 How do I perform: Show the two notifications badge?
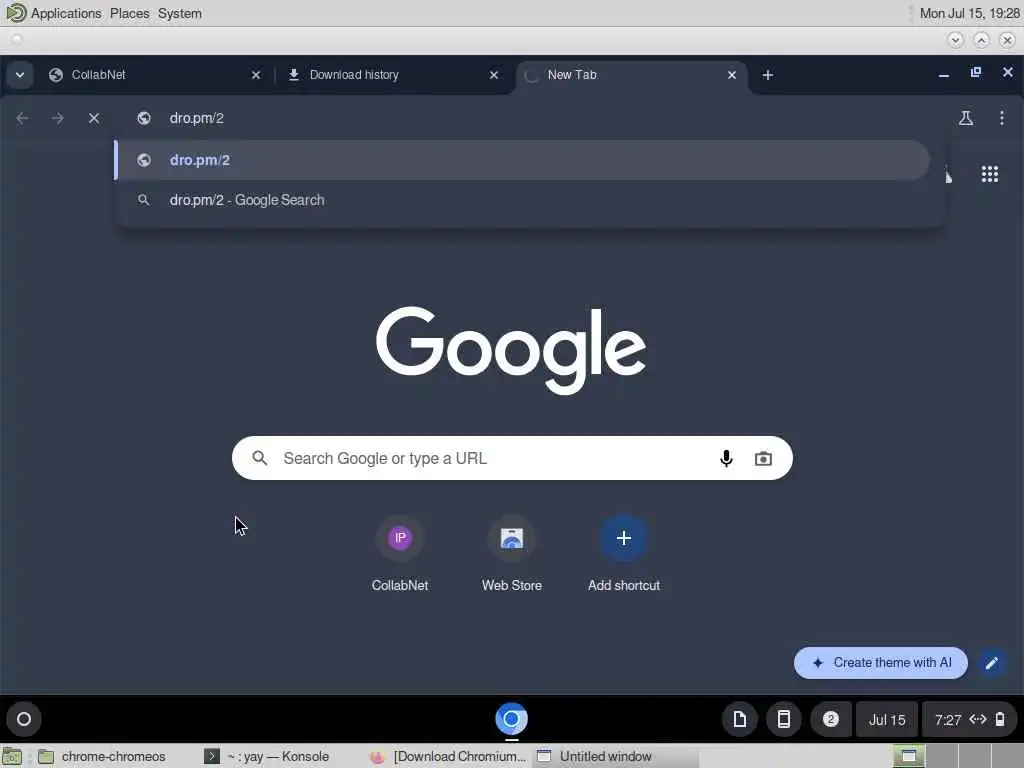point(831,720)
